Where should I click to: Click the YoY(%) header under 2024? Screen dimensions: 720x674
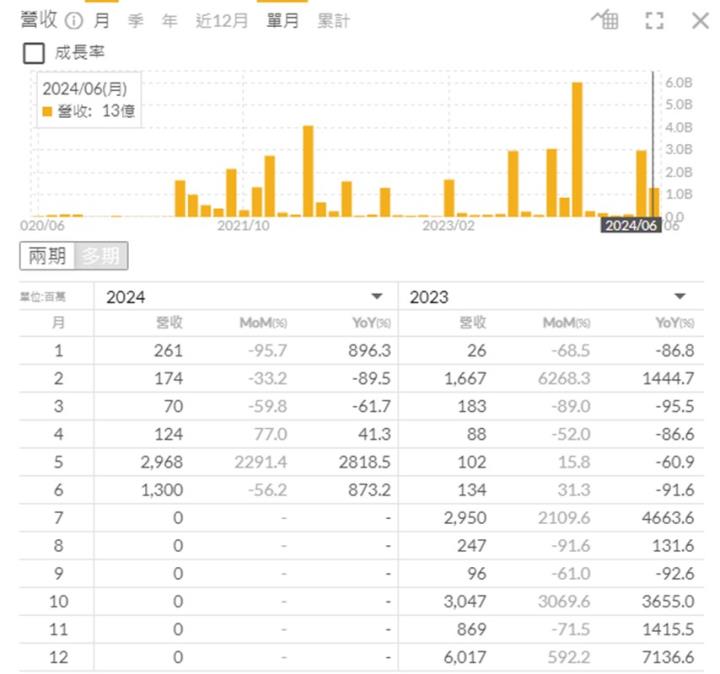click(370, 323)
